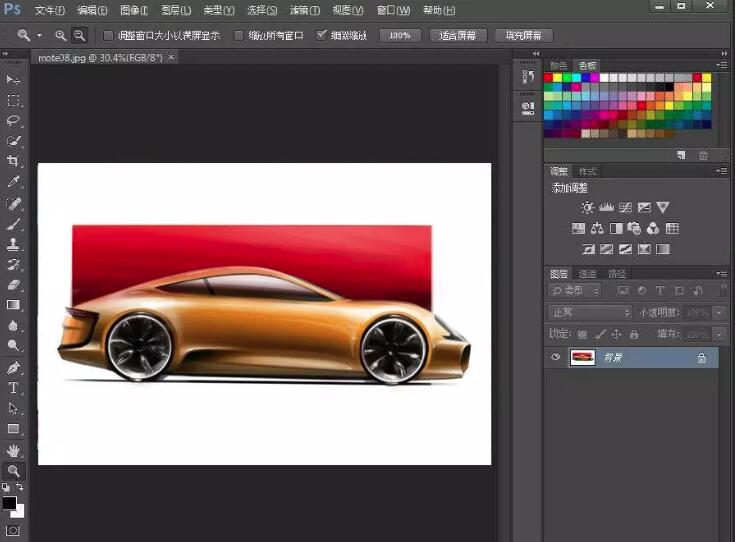Viewport: 736px width, 542px height.
Task: Open the layer blend mode dropdown 正常
Action: 590,313
